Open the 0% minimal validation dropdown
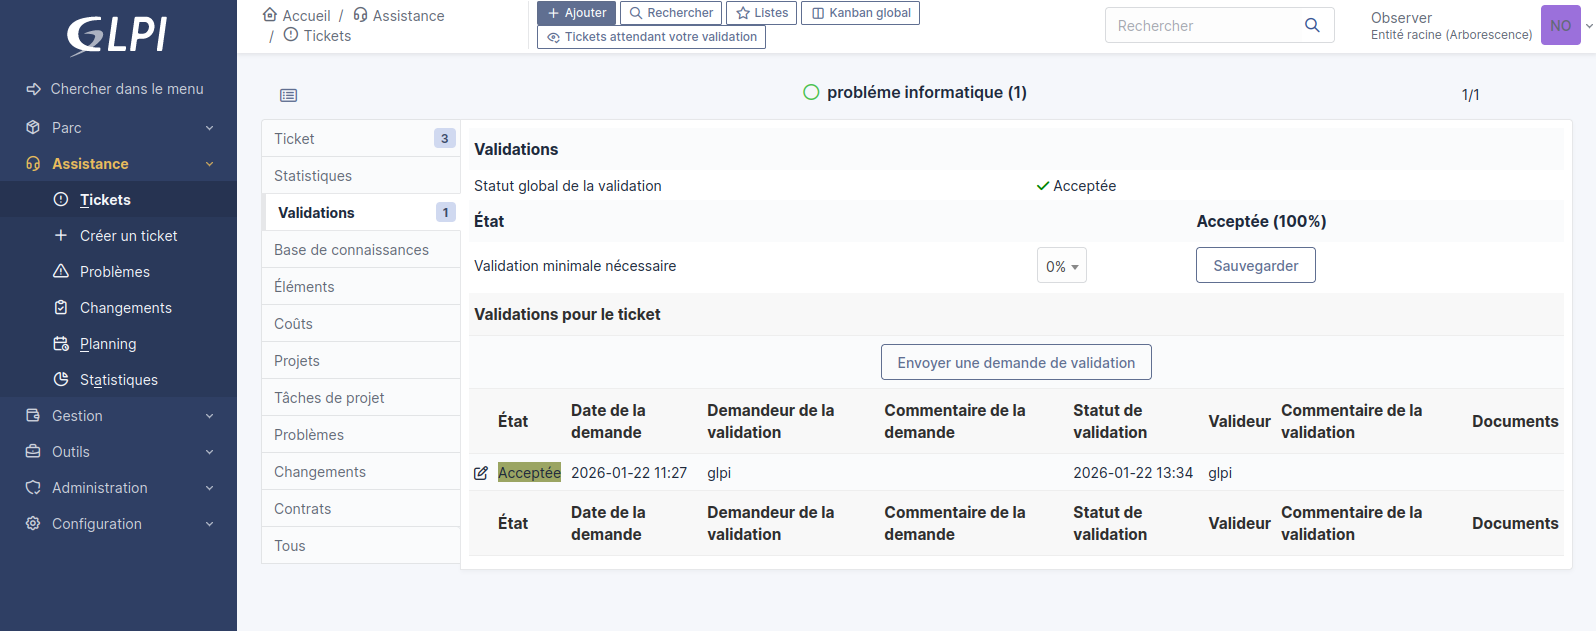Image resolution: width=1596 pixels, height=631 pixels. [x=1062, y=266]
